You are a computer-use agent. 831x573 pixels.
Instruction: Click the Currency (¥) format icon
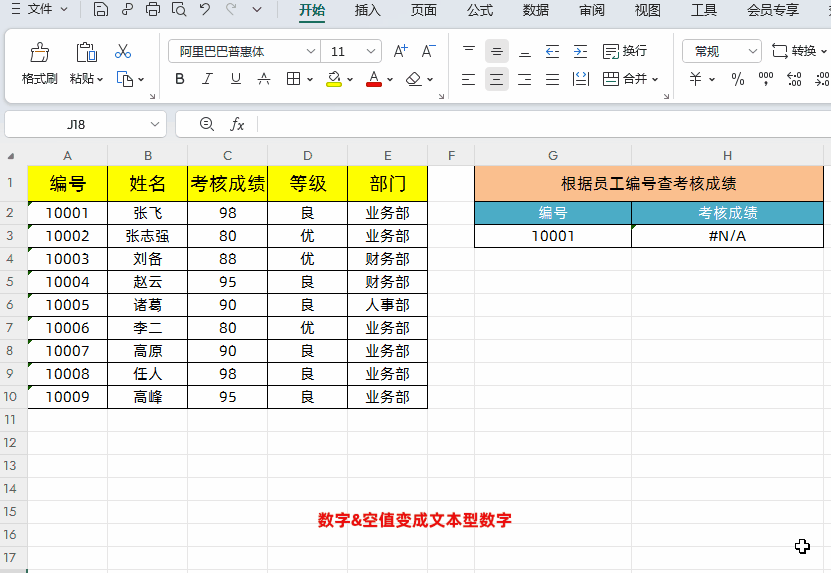tap(695, 79)
